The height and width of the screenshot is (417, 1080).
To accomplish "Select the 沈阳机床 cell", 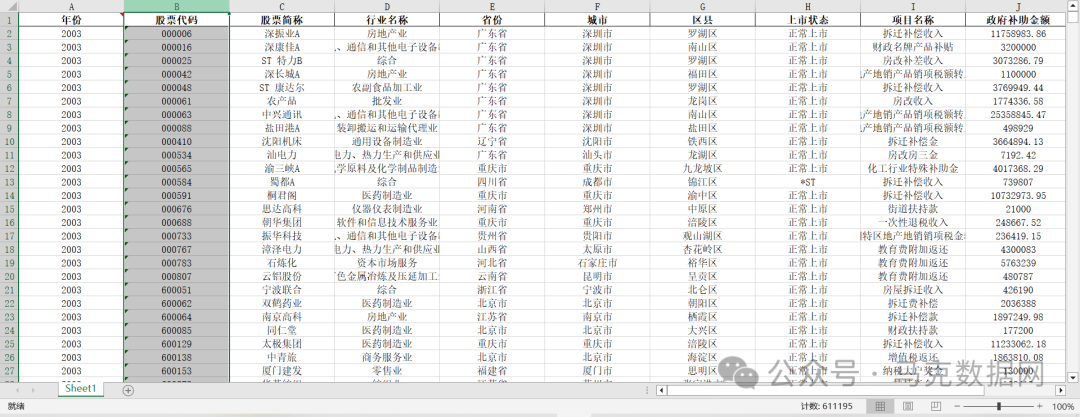I will tap(282, 141).
